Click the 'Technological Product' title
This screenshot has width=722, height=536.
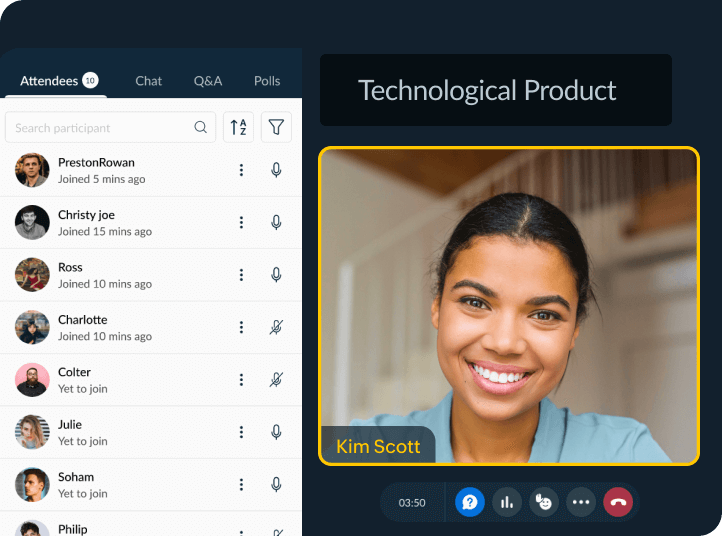click(487, 90)
